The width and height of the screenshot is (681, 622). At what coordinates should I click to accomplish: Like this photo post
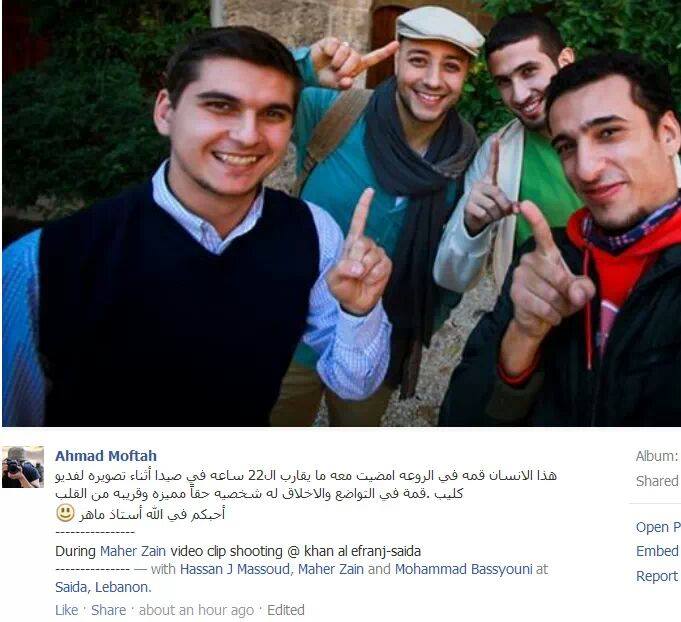pos(66,610)
